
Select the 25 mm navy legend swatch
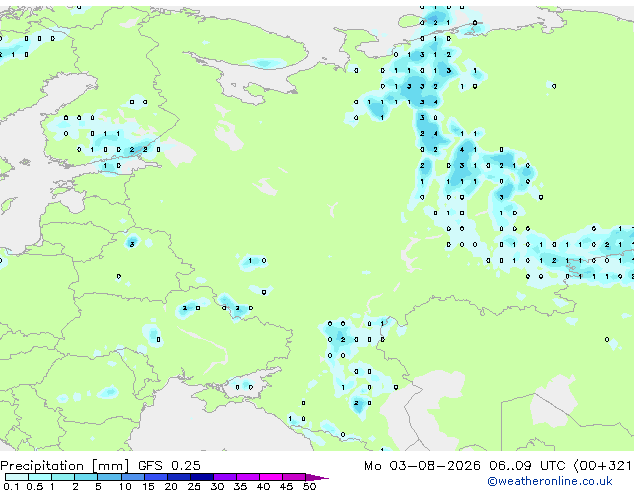point(202,477)
